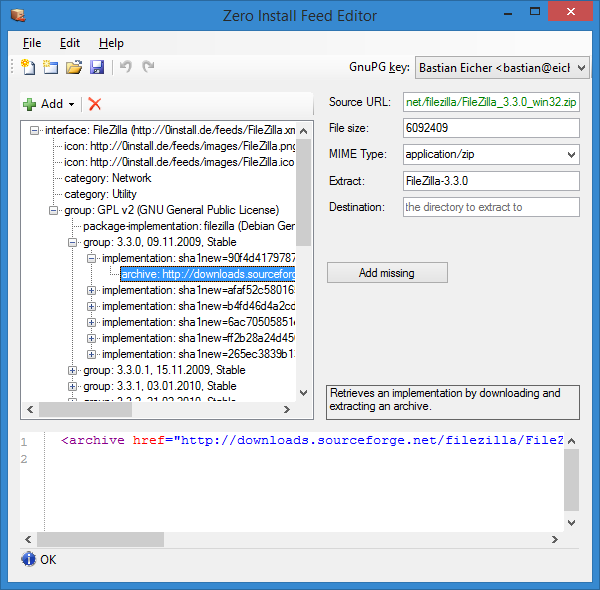Collapse the interface: FileZilla tree node
The image size is (600, 590).
34,130
